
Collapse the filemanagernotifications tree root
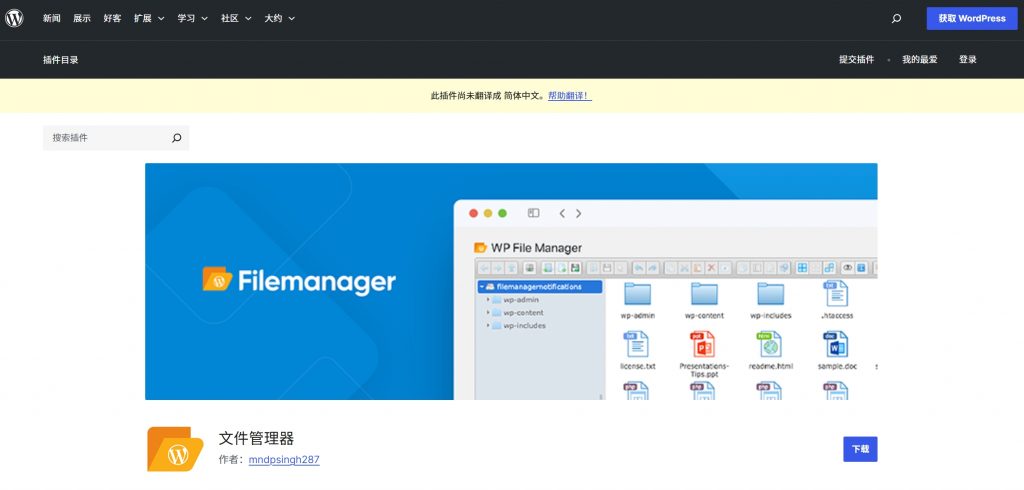481,286
